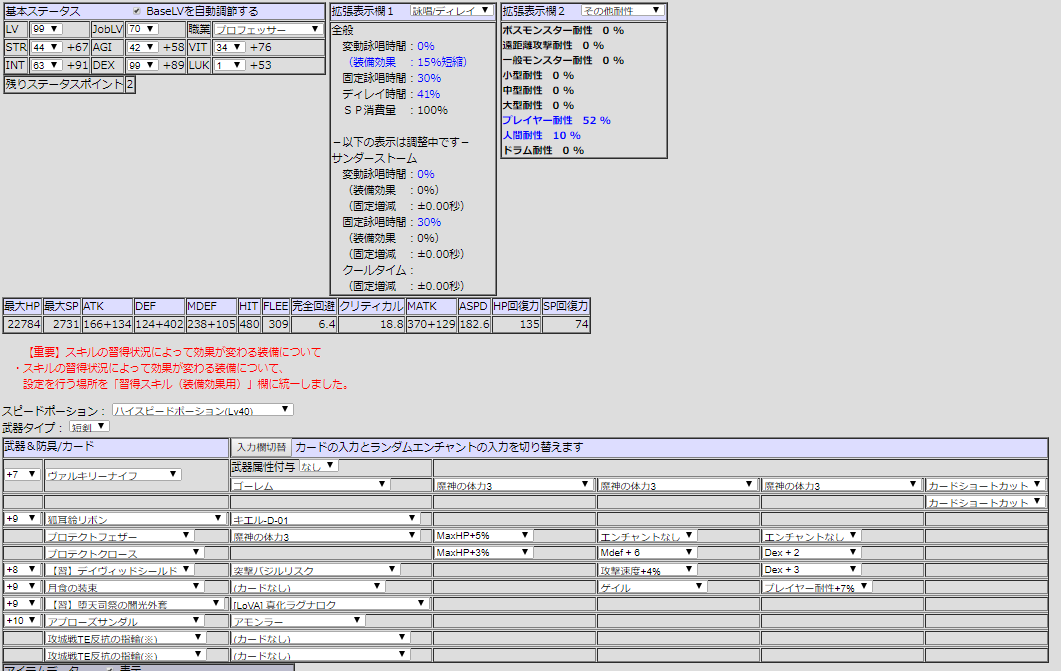The image size is (1061, 671).
Task: Open the 堕天司祭の闇光外套 garment dropdown
Action: [133, 603]
